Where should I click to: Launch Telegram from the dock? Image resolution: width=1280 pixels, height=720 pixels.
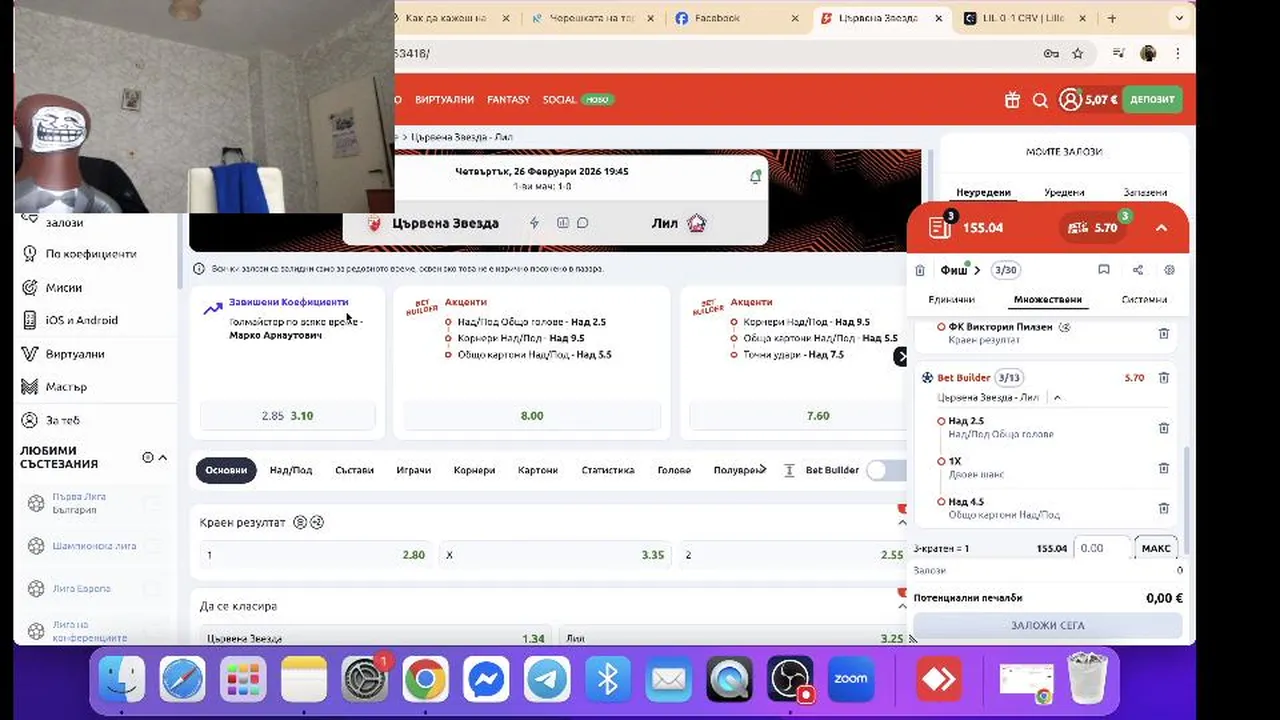tap(547, 680)
